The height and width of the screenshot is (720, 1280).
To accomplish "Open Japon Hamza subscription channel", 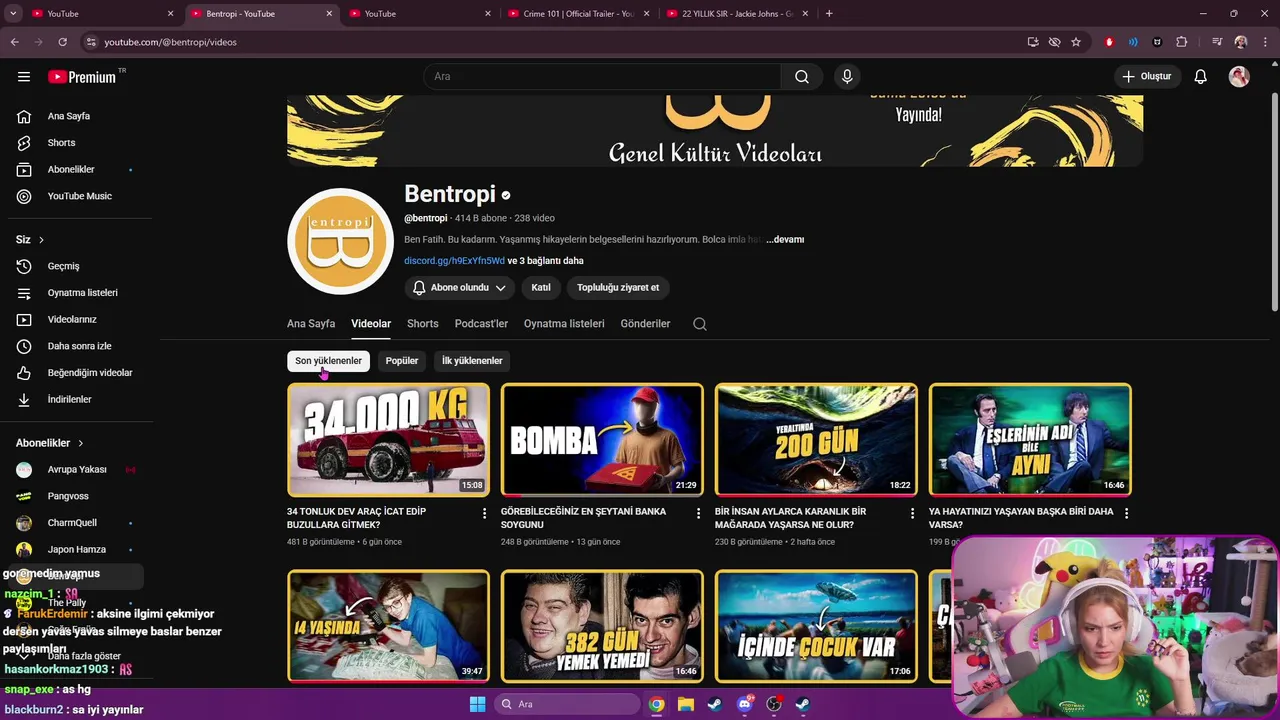I will tap(76, 550).
